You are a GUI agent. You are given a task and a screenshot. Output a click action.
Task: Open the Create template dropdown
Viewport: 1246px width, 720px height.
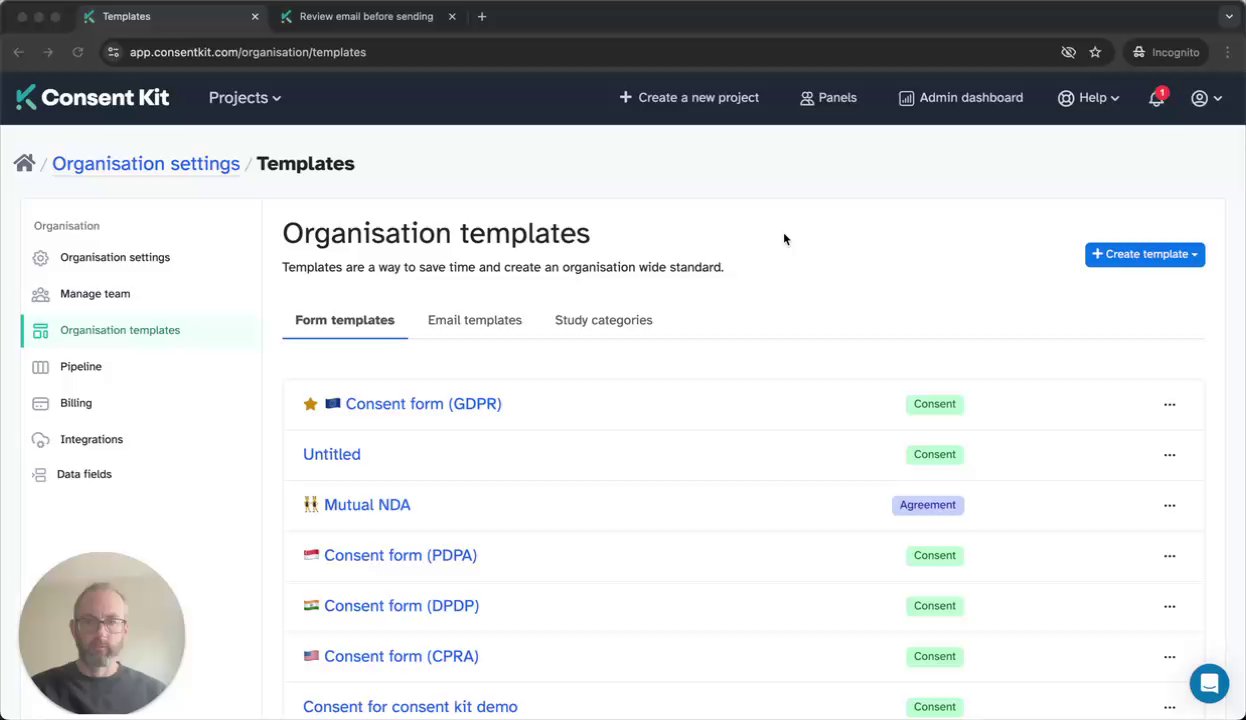1144,254
